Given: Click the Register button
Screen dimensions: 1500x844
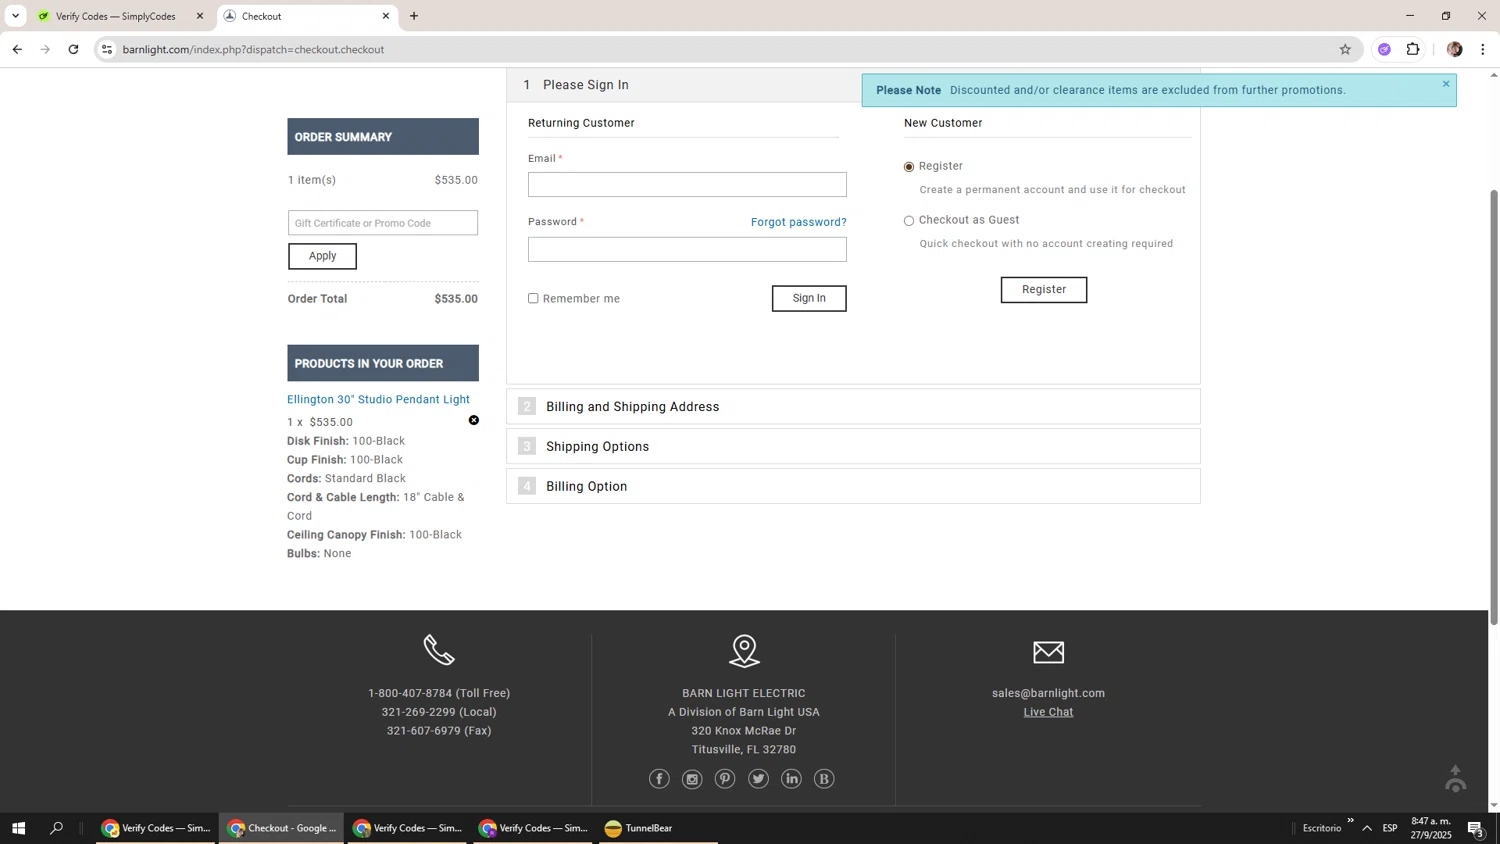Looking at the screenshot, I should click(x=1044, y=290).
